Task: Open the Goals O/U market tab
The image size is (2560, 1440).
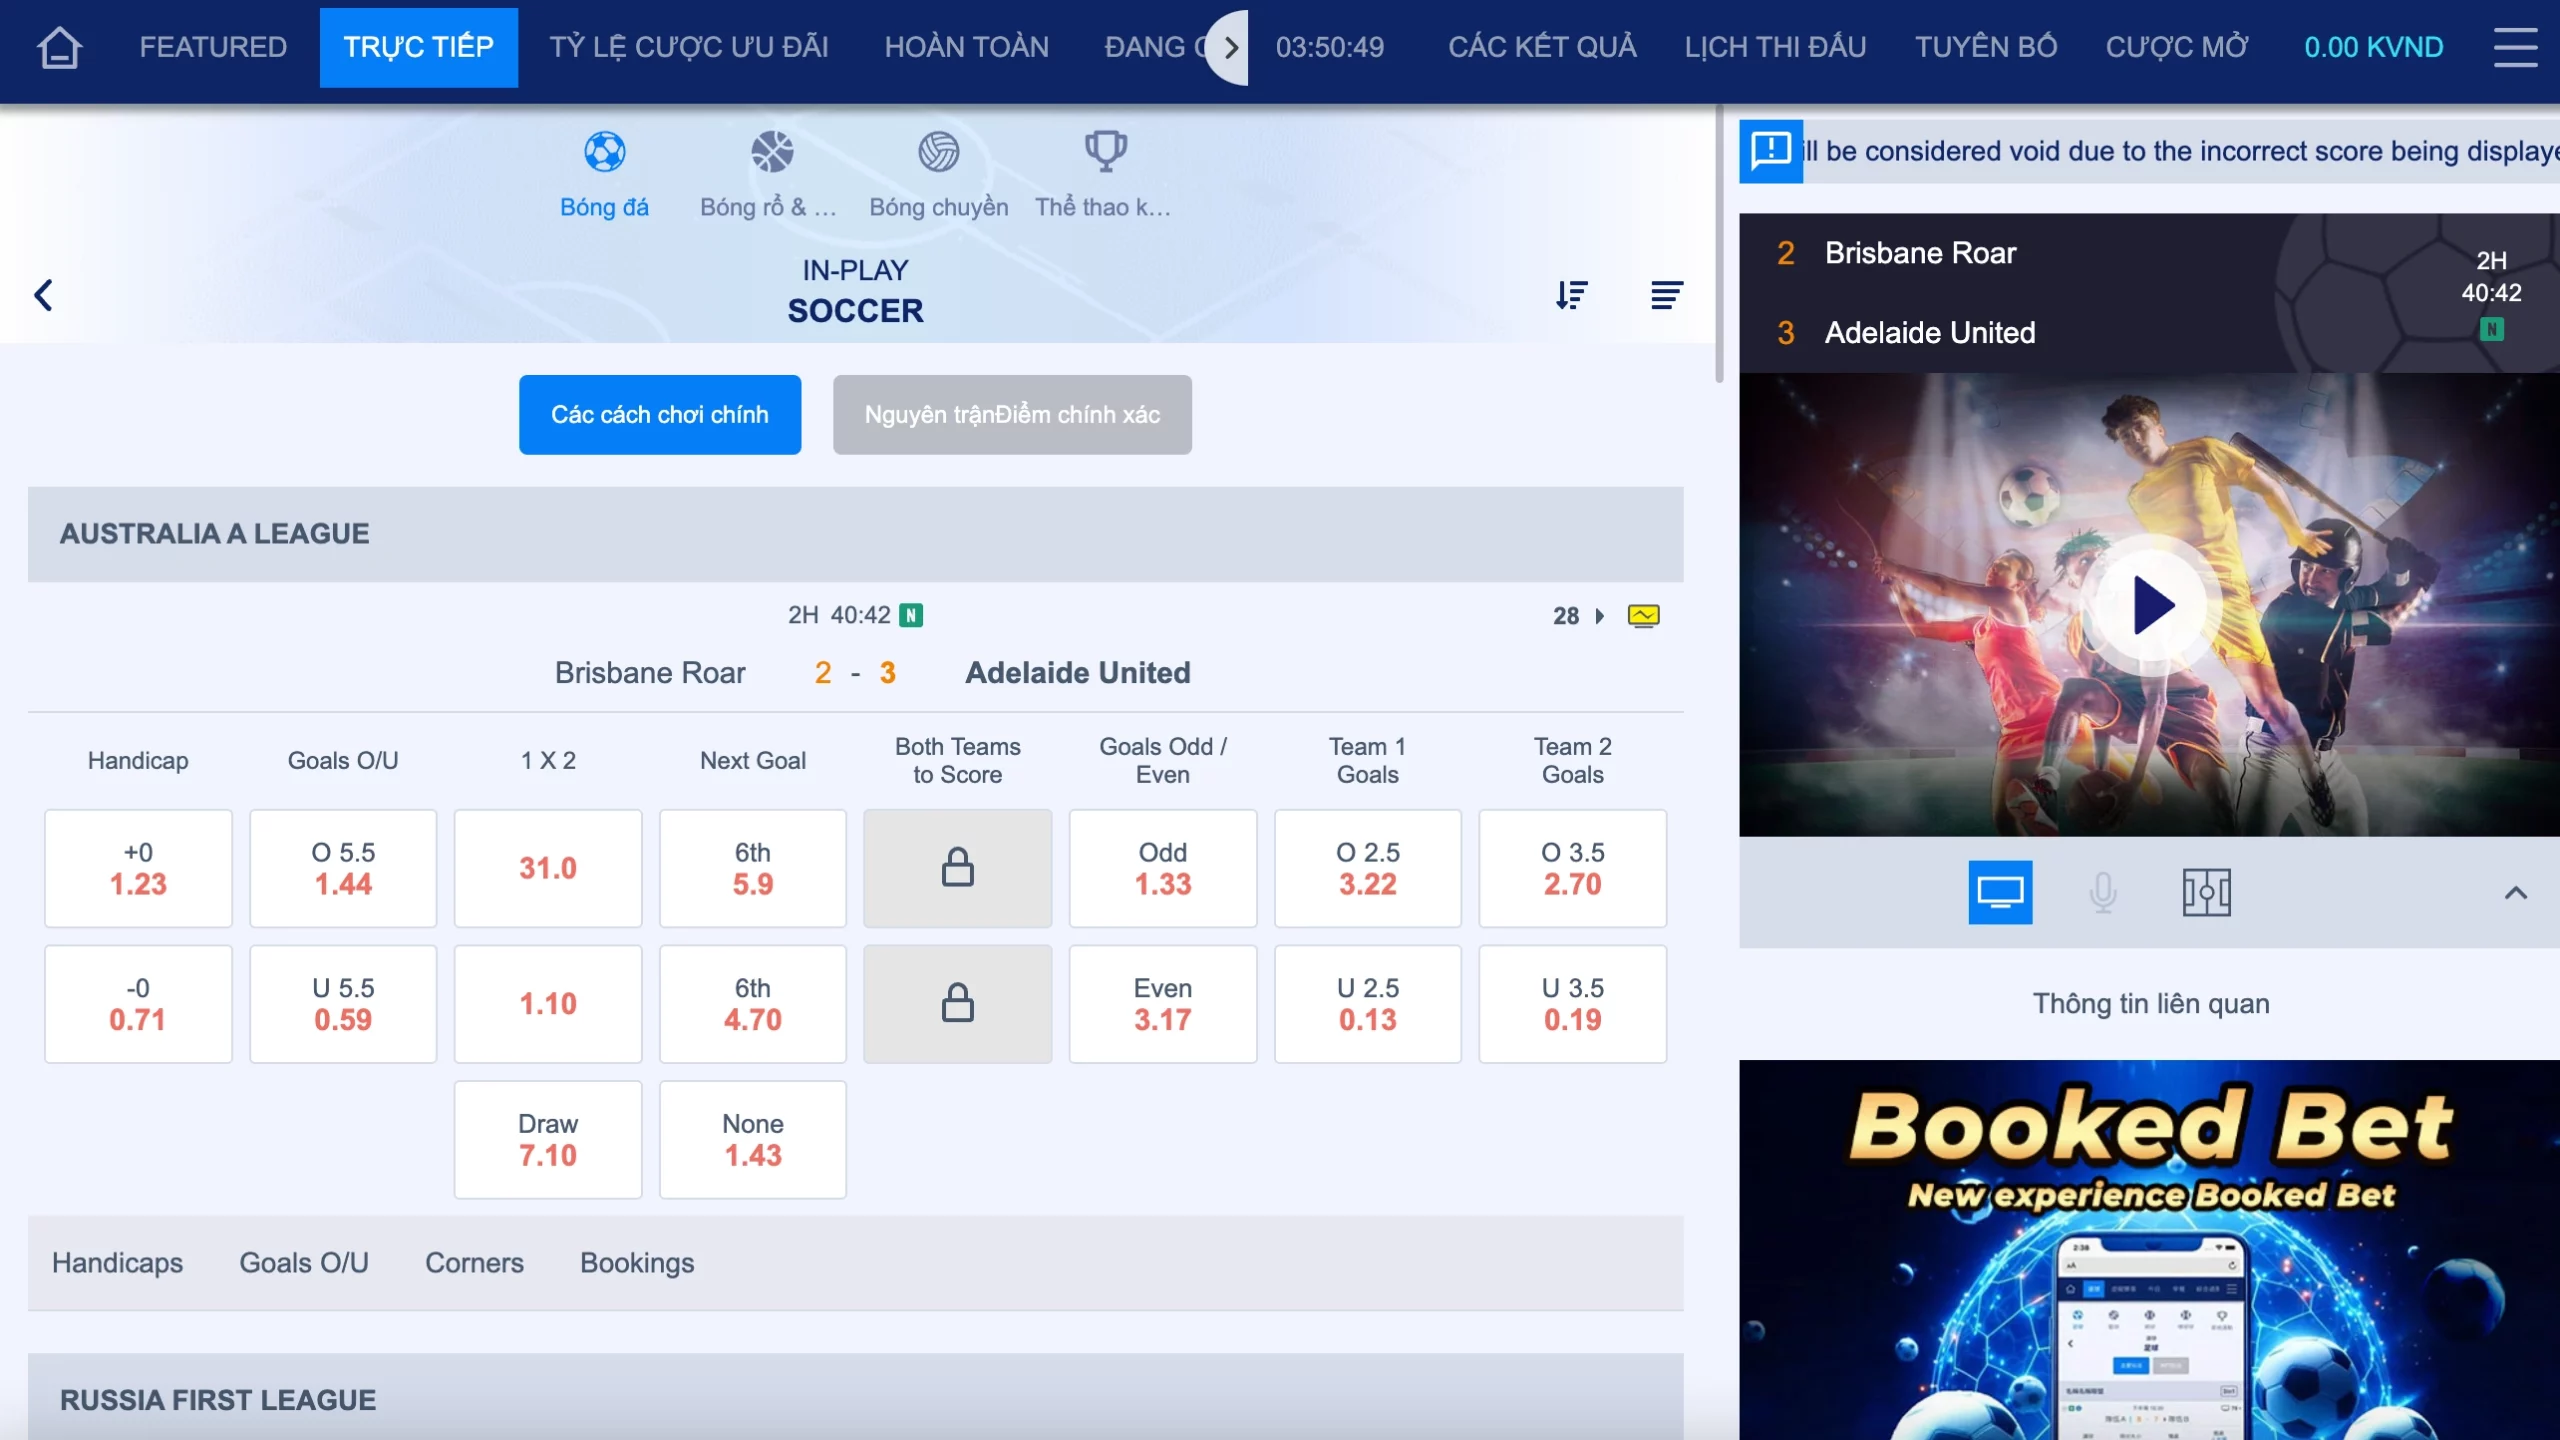Action: point(304,1263)
